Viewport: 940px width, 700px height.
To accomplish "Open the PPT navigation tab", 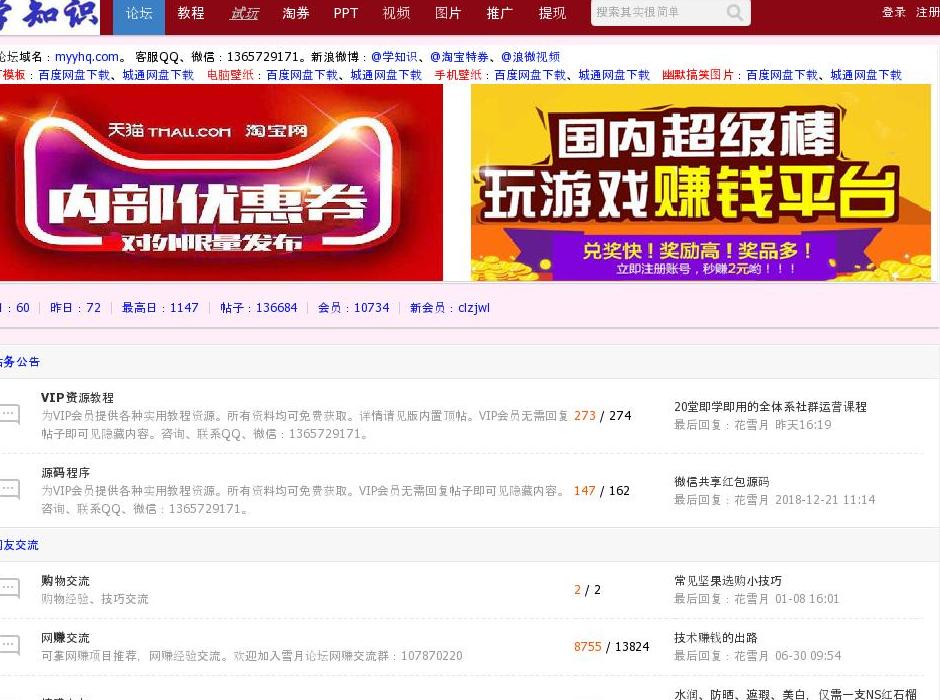I will click(346, 13).
